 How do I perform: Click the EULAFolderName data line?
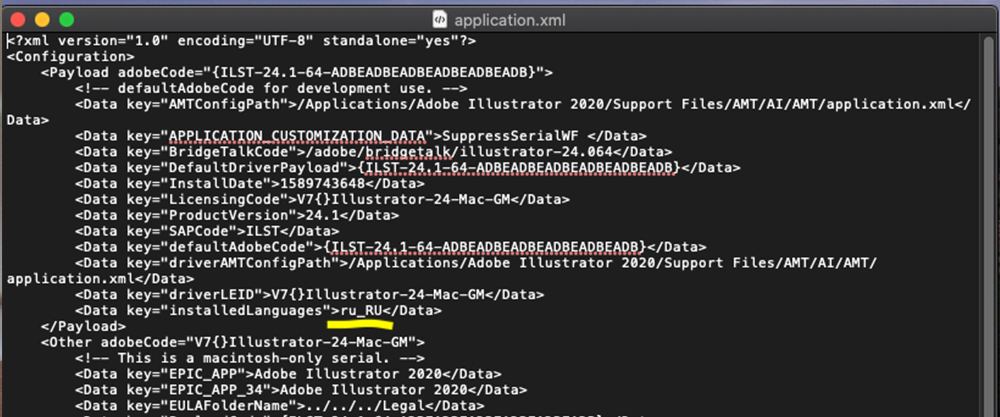pyautogui.click(x=280, y=406)
